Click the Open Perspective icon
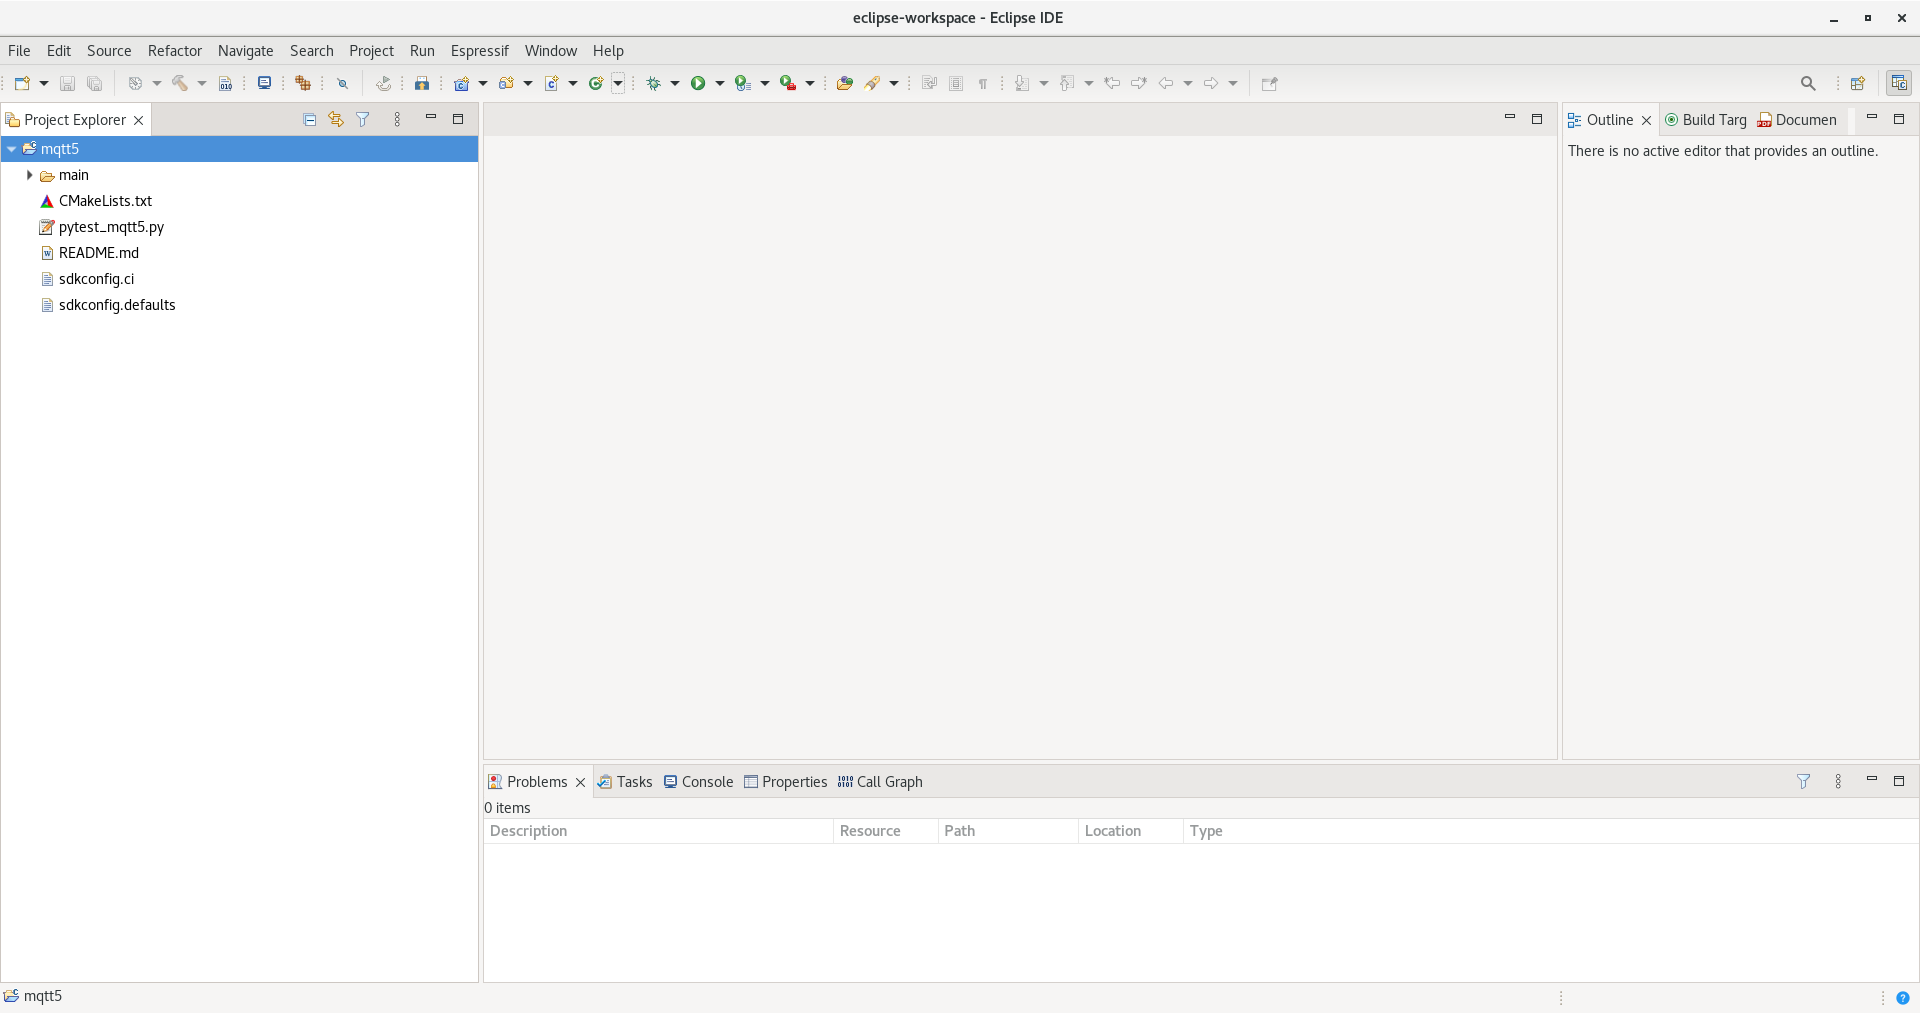Viewport: 1920px width, 1013px height. point(1858,84)
